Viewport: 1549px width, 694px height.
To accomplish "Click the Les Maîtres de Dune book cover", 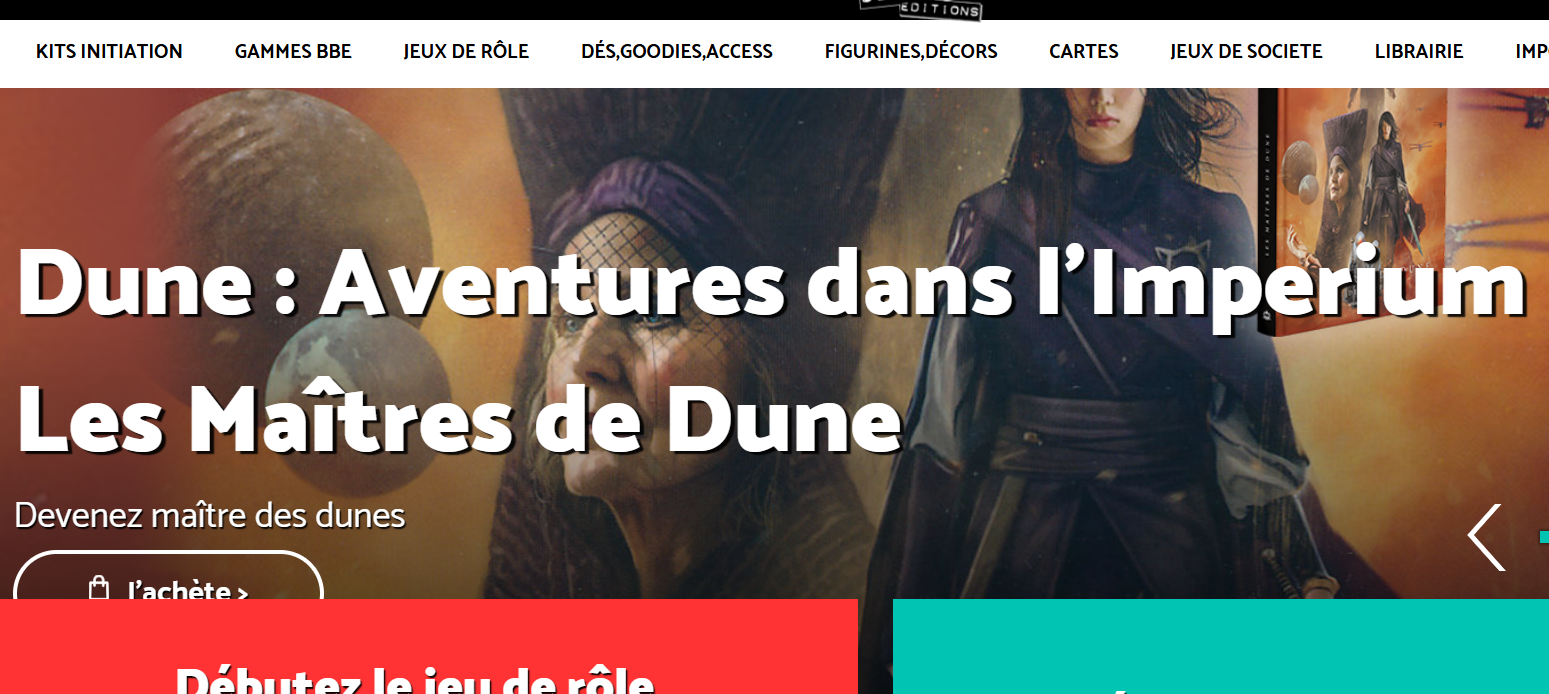I will click(1350, 211).
